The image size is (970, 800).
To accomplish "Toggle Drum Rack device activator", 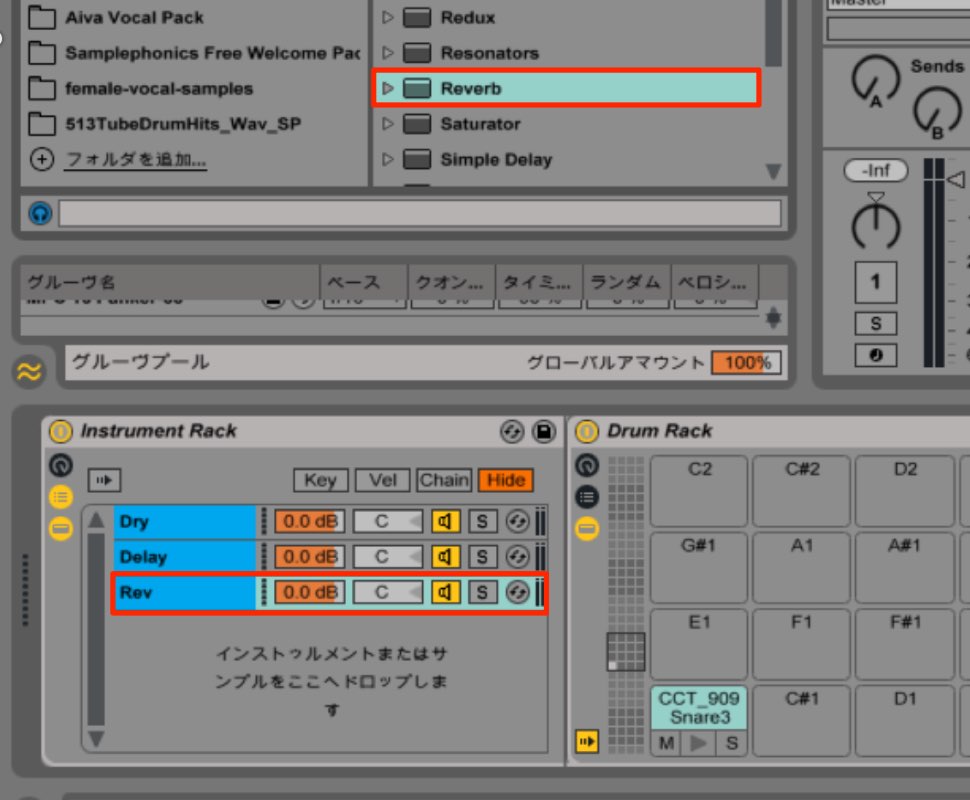I will tap(586, 431).
